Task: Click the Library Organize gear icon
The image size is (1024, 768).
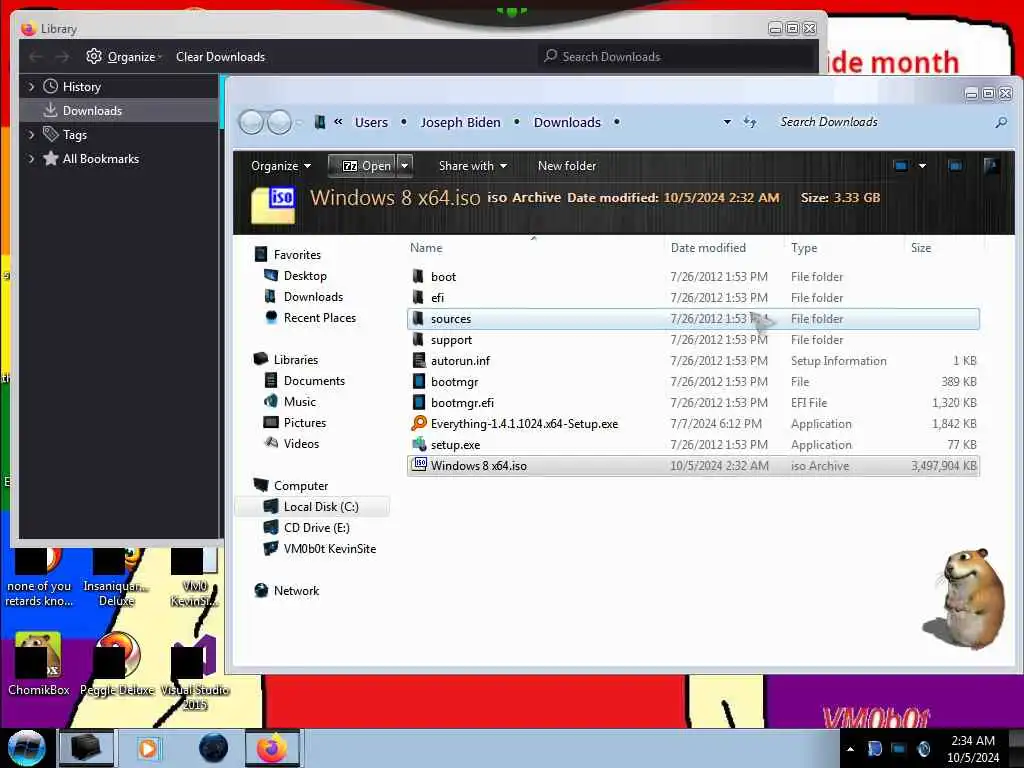Action: coord(93,56)
